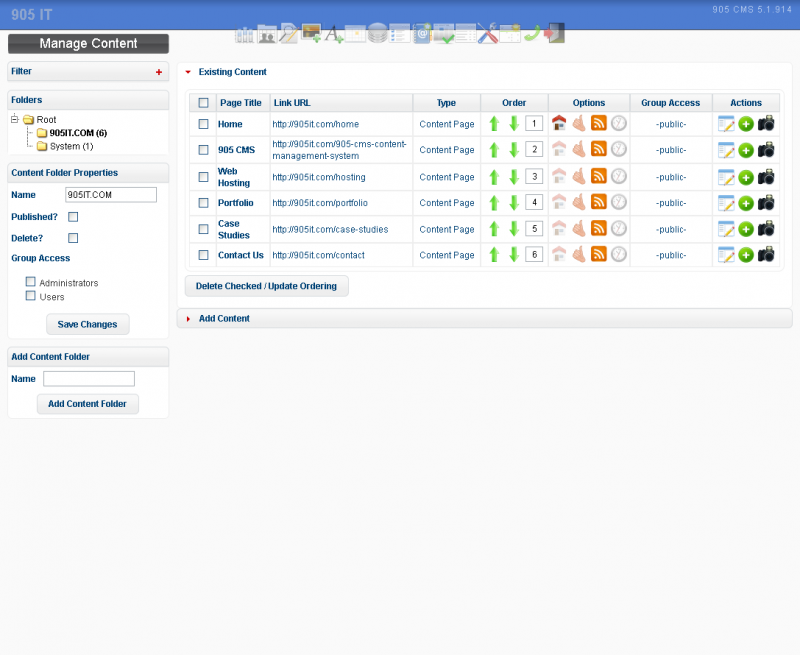
Task: Click camera icon in Web Hosting row
Action: tap(766, 177)
